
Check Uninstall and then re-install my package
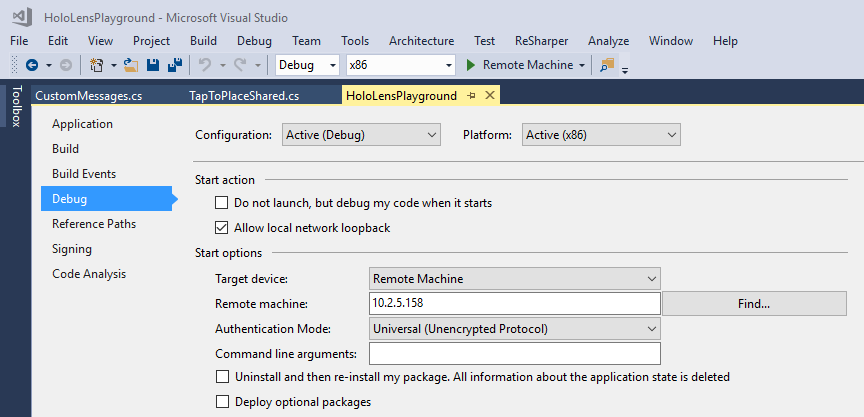pos(222,377)
